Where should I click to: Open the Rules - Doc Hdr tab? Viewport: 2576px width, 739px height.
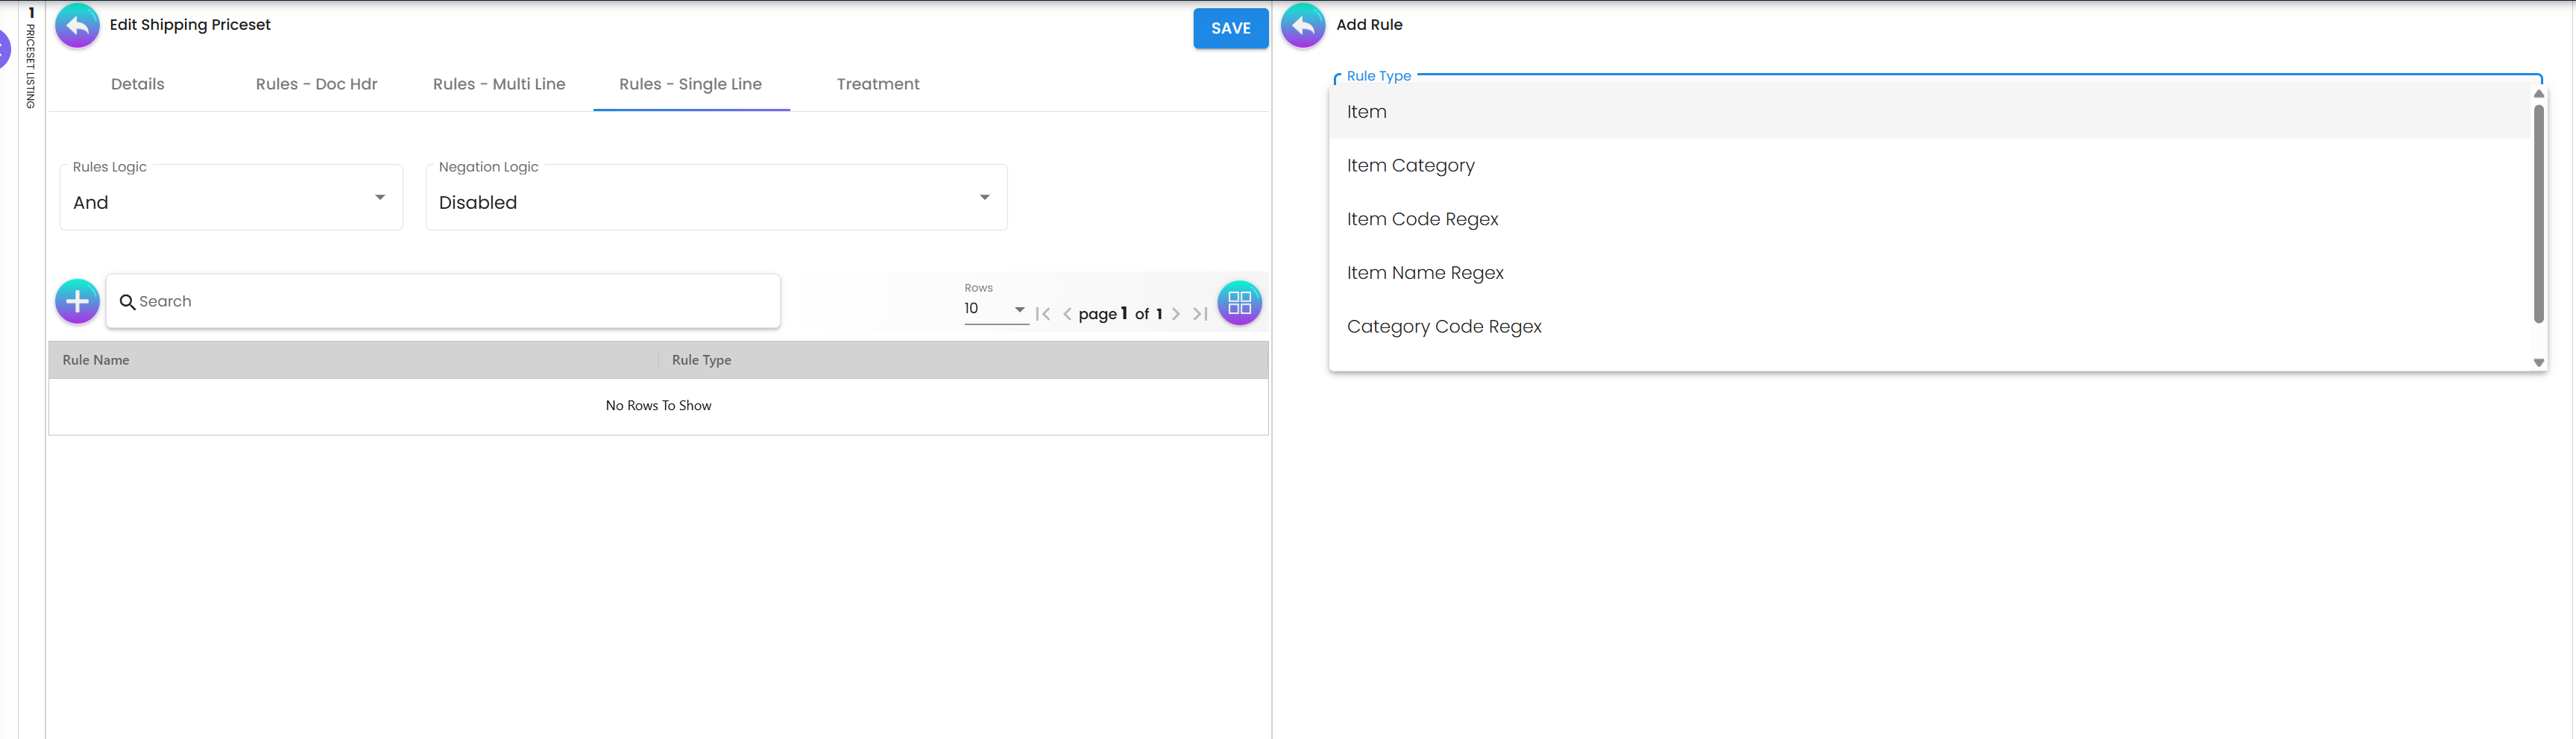point(316,84)
